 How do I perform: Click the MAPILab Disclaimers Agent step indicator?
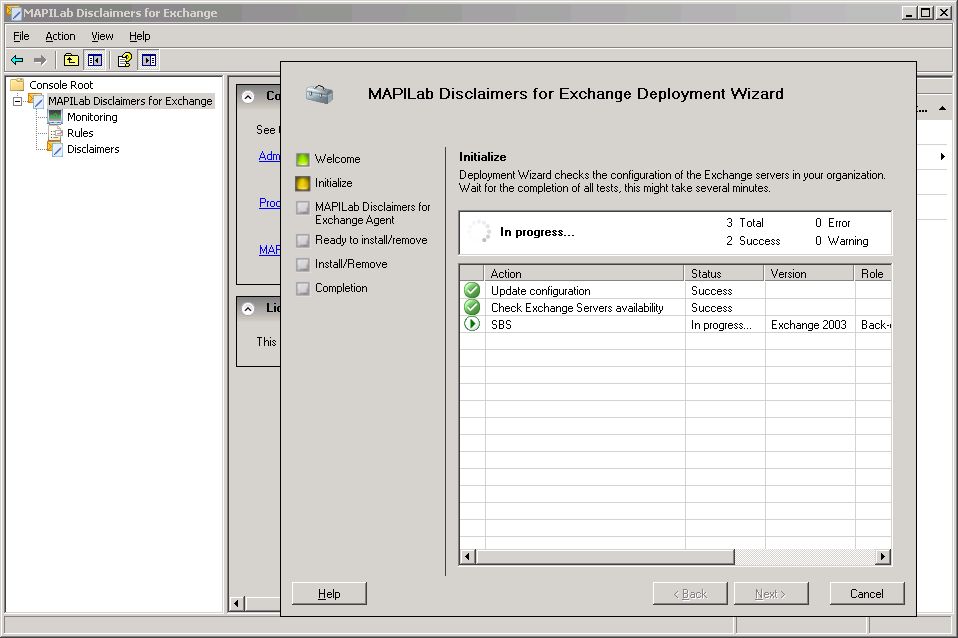coord(302,208)
